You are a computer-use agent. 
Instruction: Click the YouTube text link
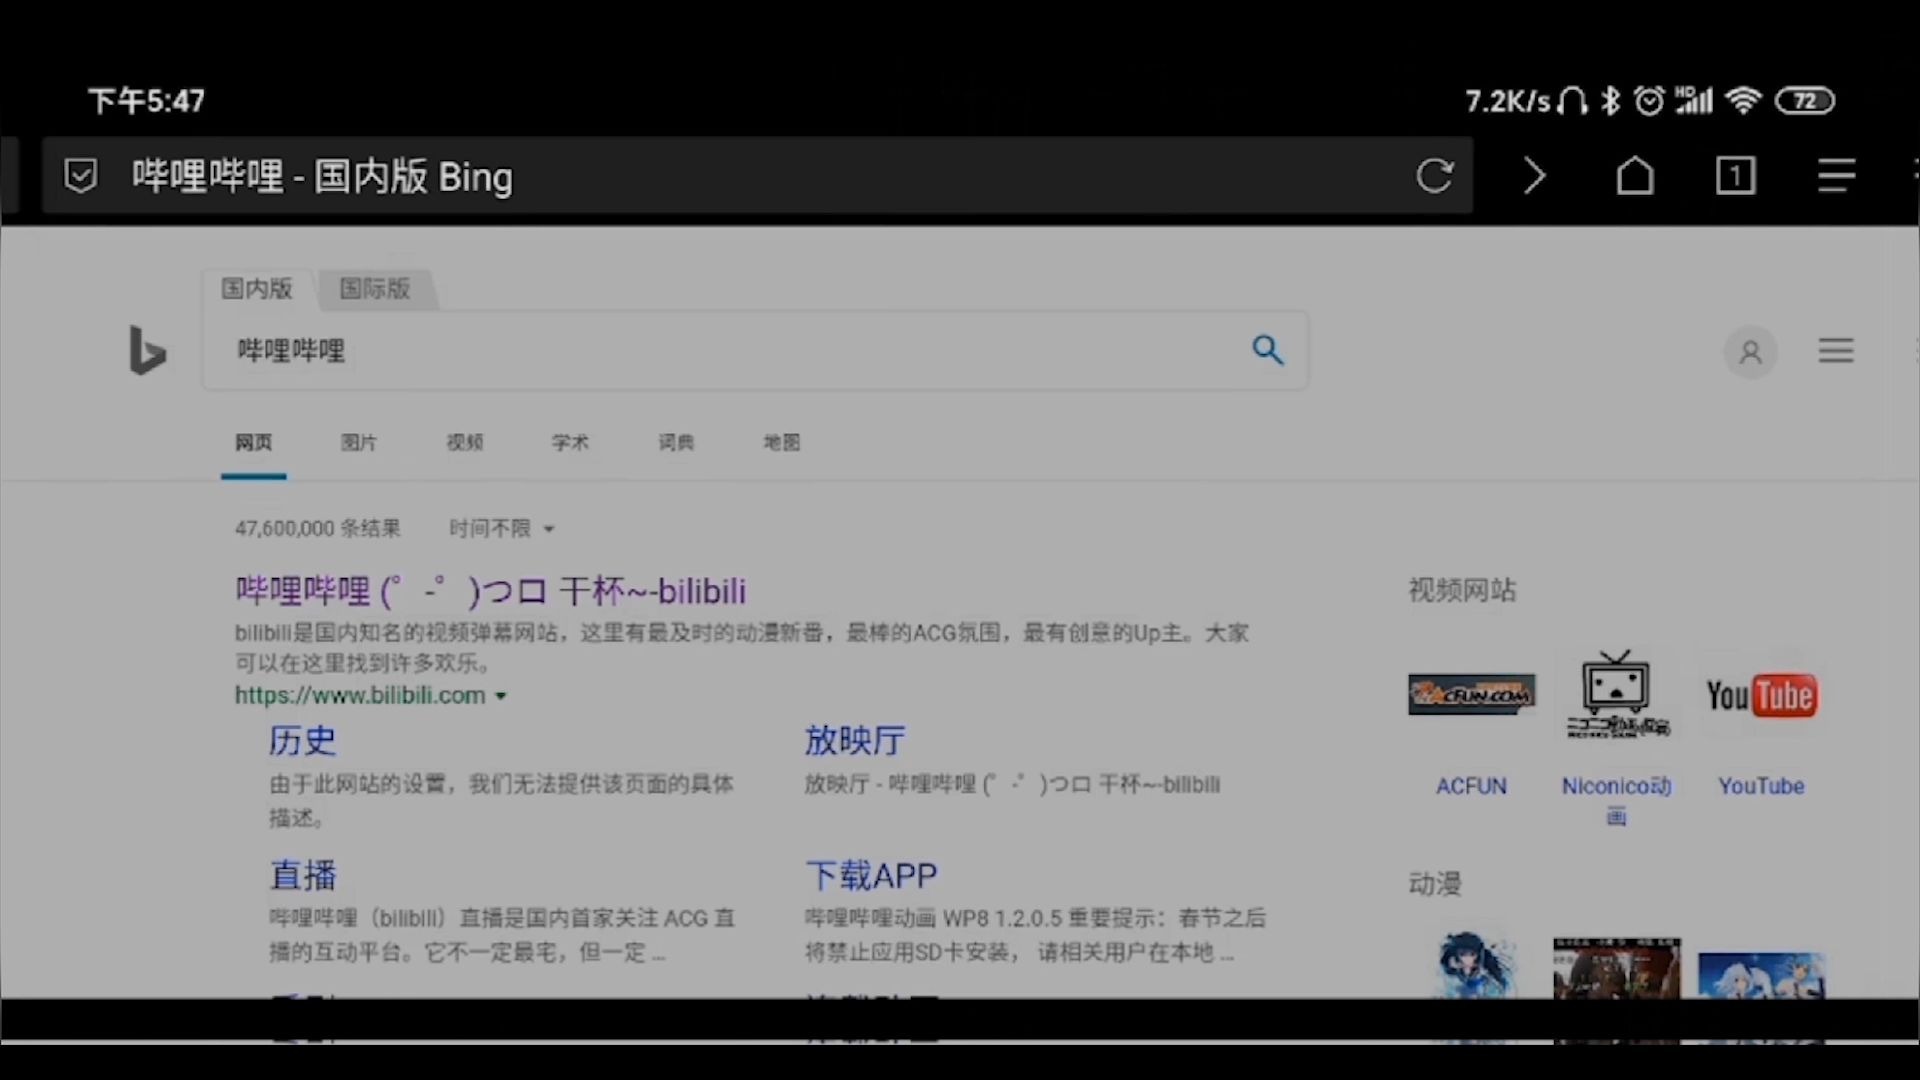click(x=1761, y=786)
